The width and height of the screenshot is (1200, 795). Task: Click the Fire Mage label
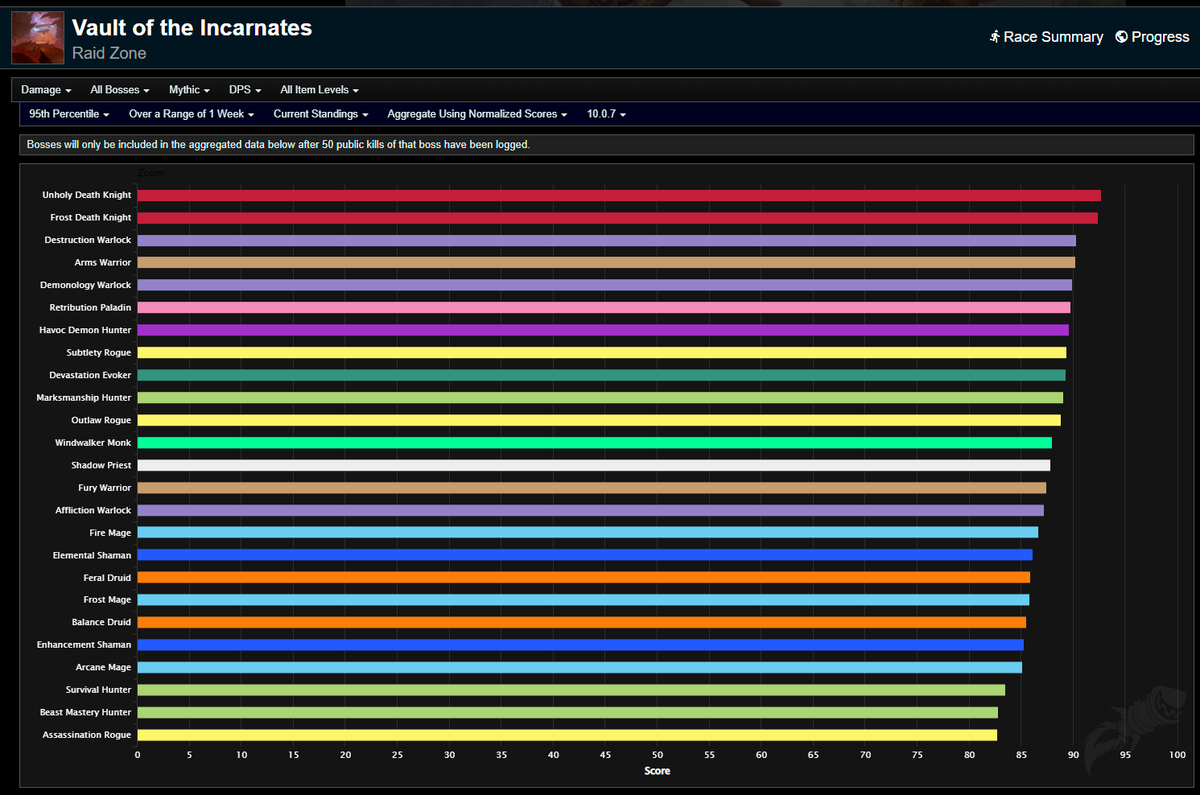(110, 533)
